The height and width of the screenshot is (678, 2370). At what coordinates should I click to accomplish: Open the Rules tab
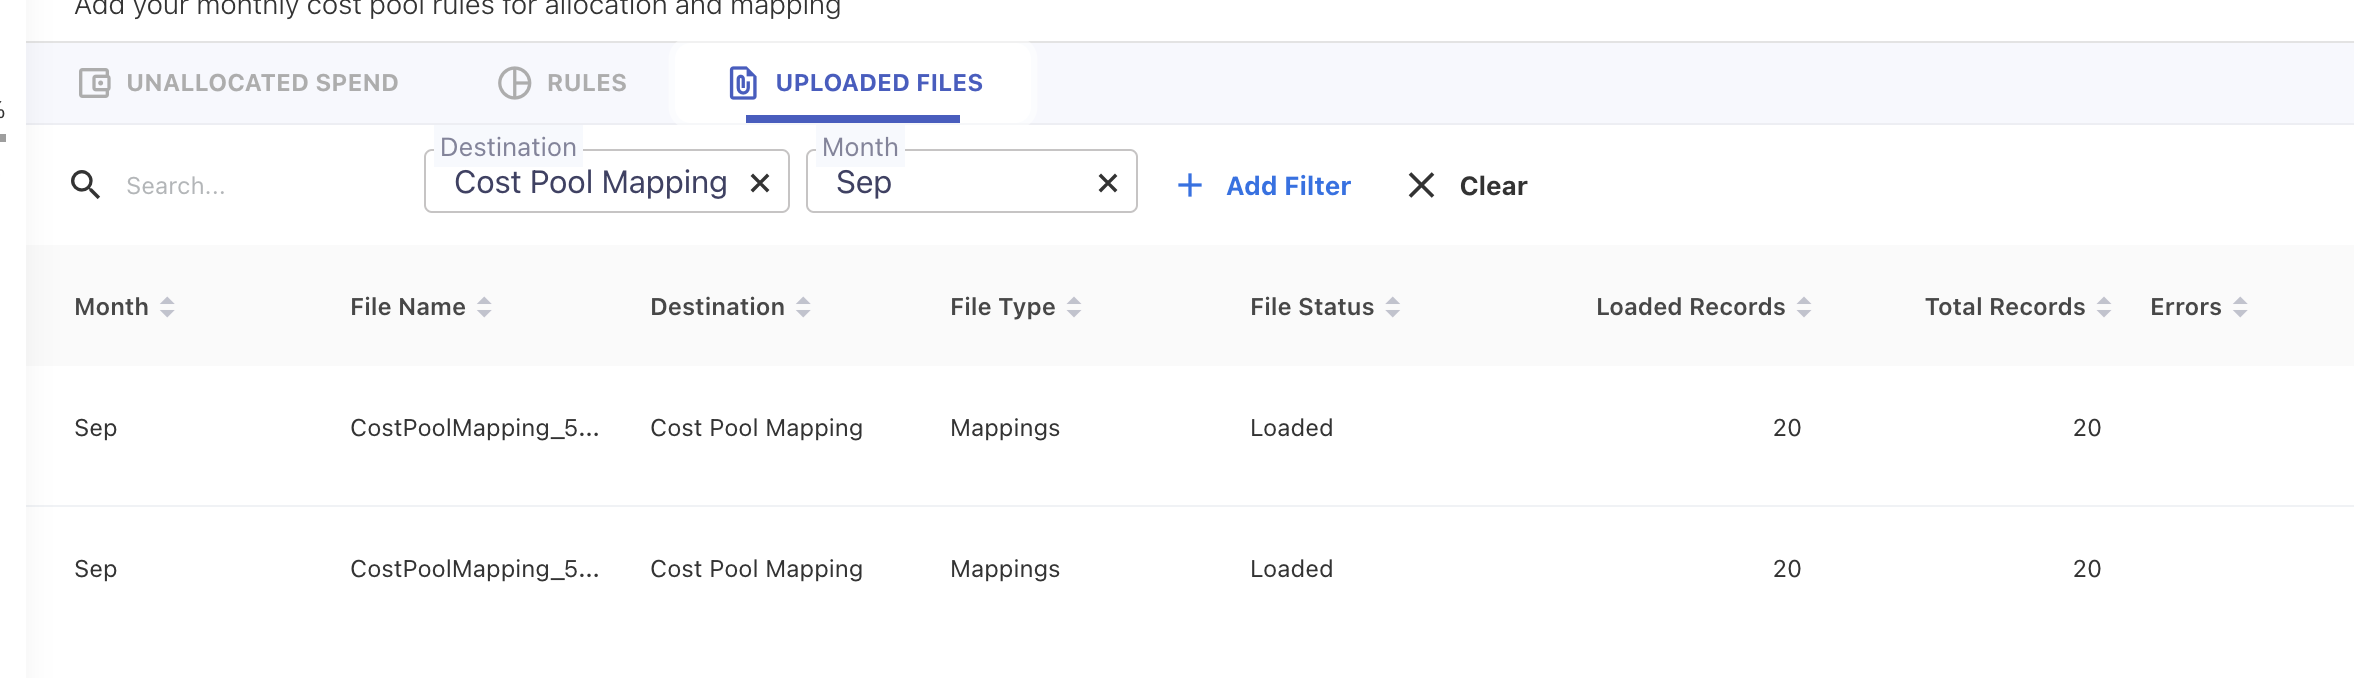point(563,83)
